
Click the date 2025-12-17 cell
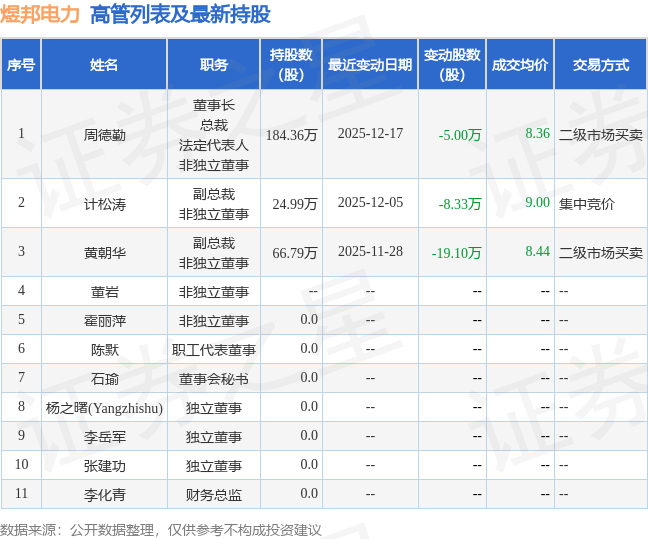point(370,134)
